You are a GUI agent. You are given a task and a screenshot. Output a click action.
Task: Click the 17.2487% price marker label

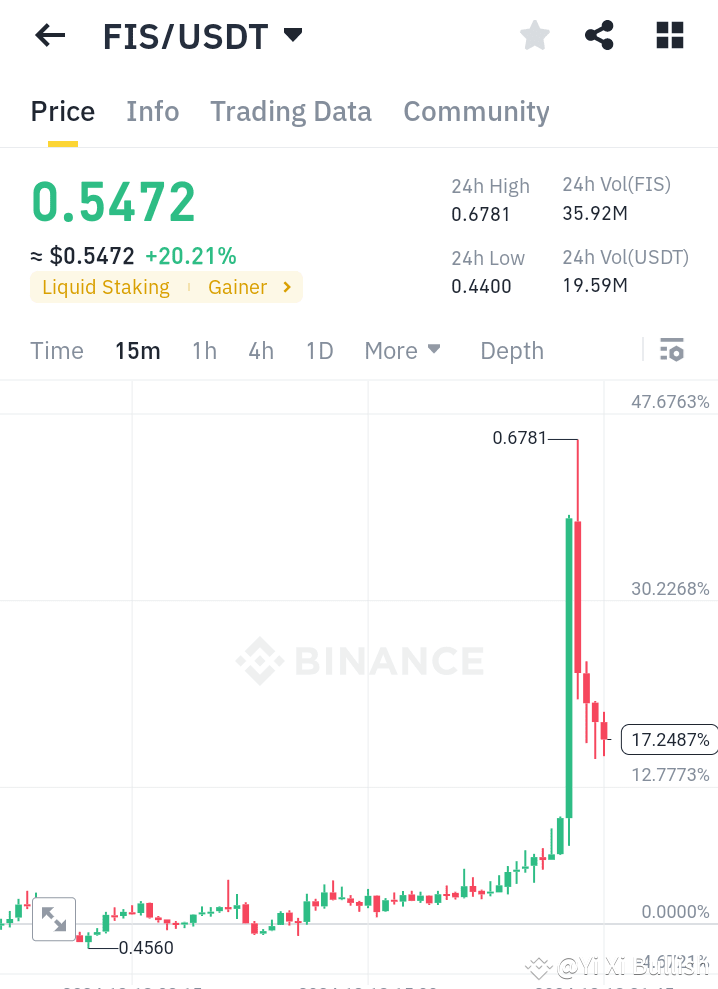click(x=669, y=740)
